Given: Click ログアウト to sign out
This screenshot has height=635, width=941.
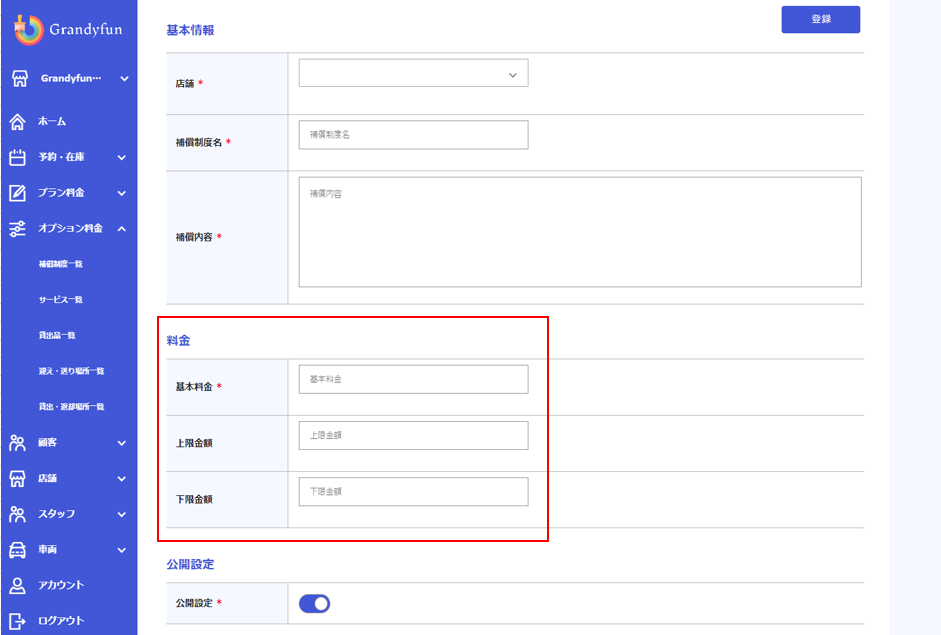Looking at the screenshot, I should (x=61, y=621).
